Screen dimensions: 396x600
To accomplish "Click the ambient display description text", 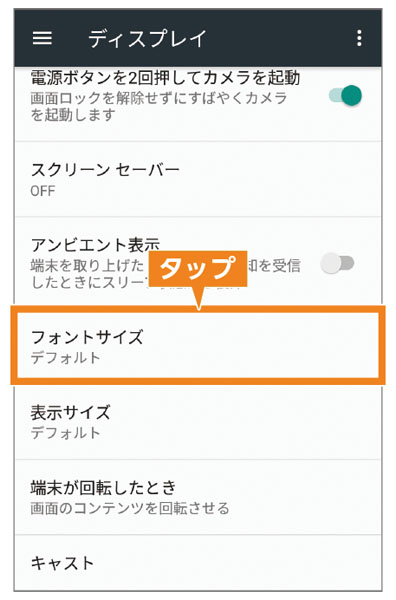I will tap(165, 274).
